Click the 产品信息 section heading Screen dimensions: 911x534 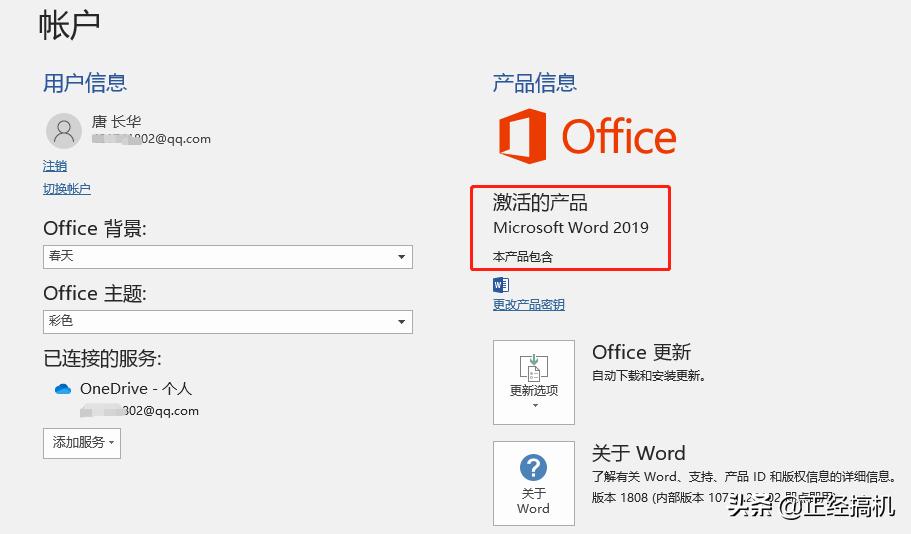coord(535,83)
